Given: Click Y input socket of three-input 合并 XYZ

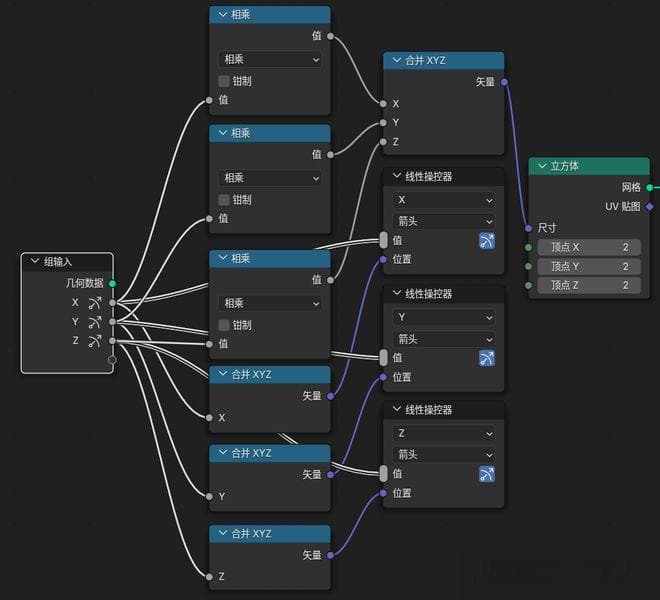Looking at the screenshot, I should (x=383, y=123).
